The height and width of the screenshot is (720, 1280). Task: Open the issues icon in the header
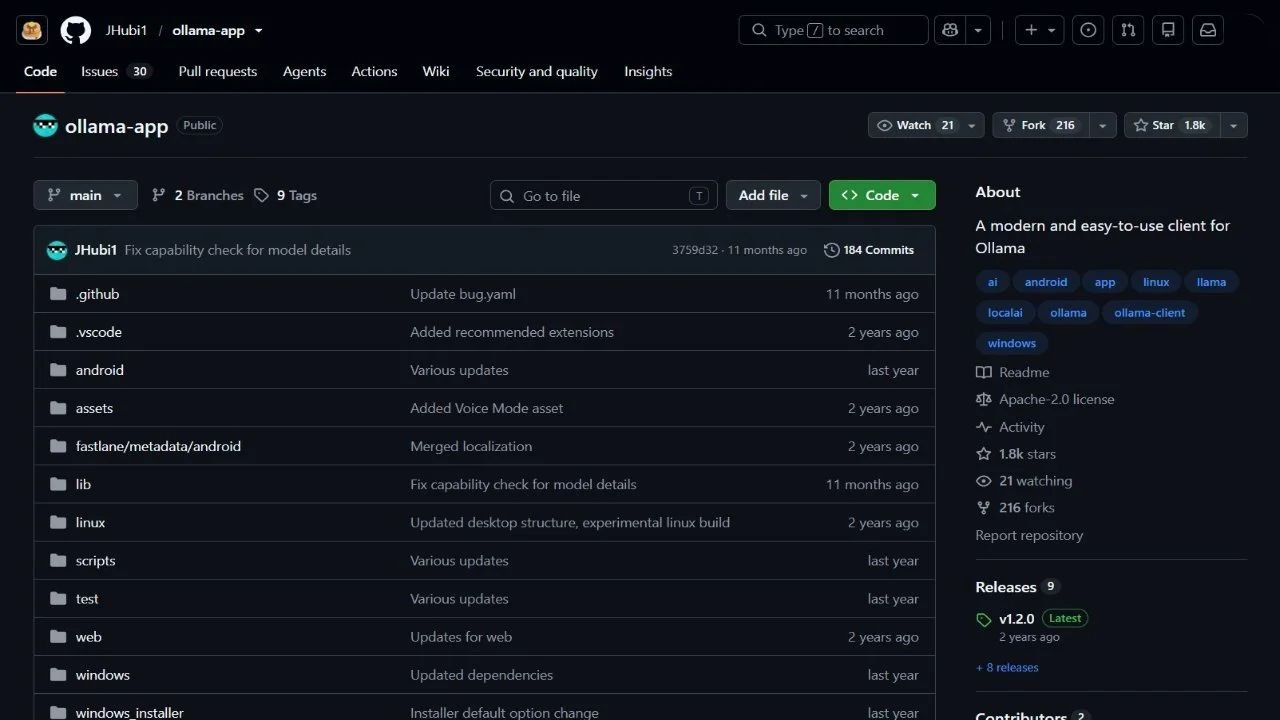point(1088,30)
